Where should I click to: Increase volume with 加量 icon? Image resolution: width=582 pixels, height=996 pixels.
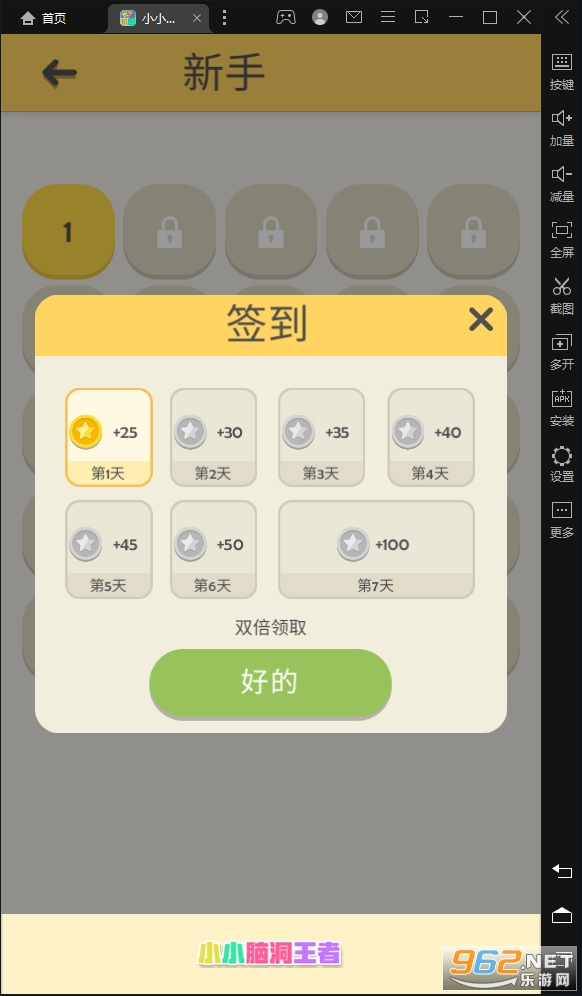coord(562,128)
